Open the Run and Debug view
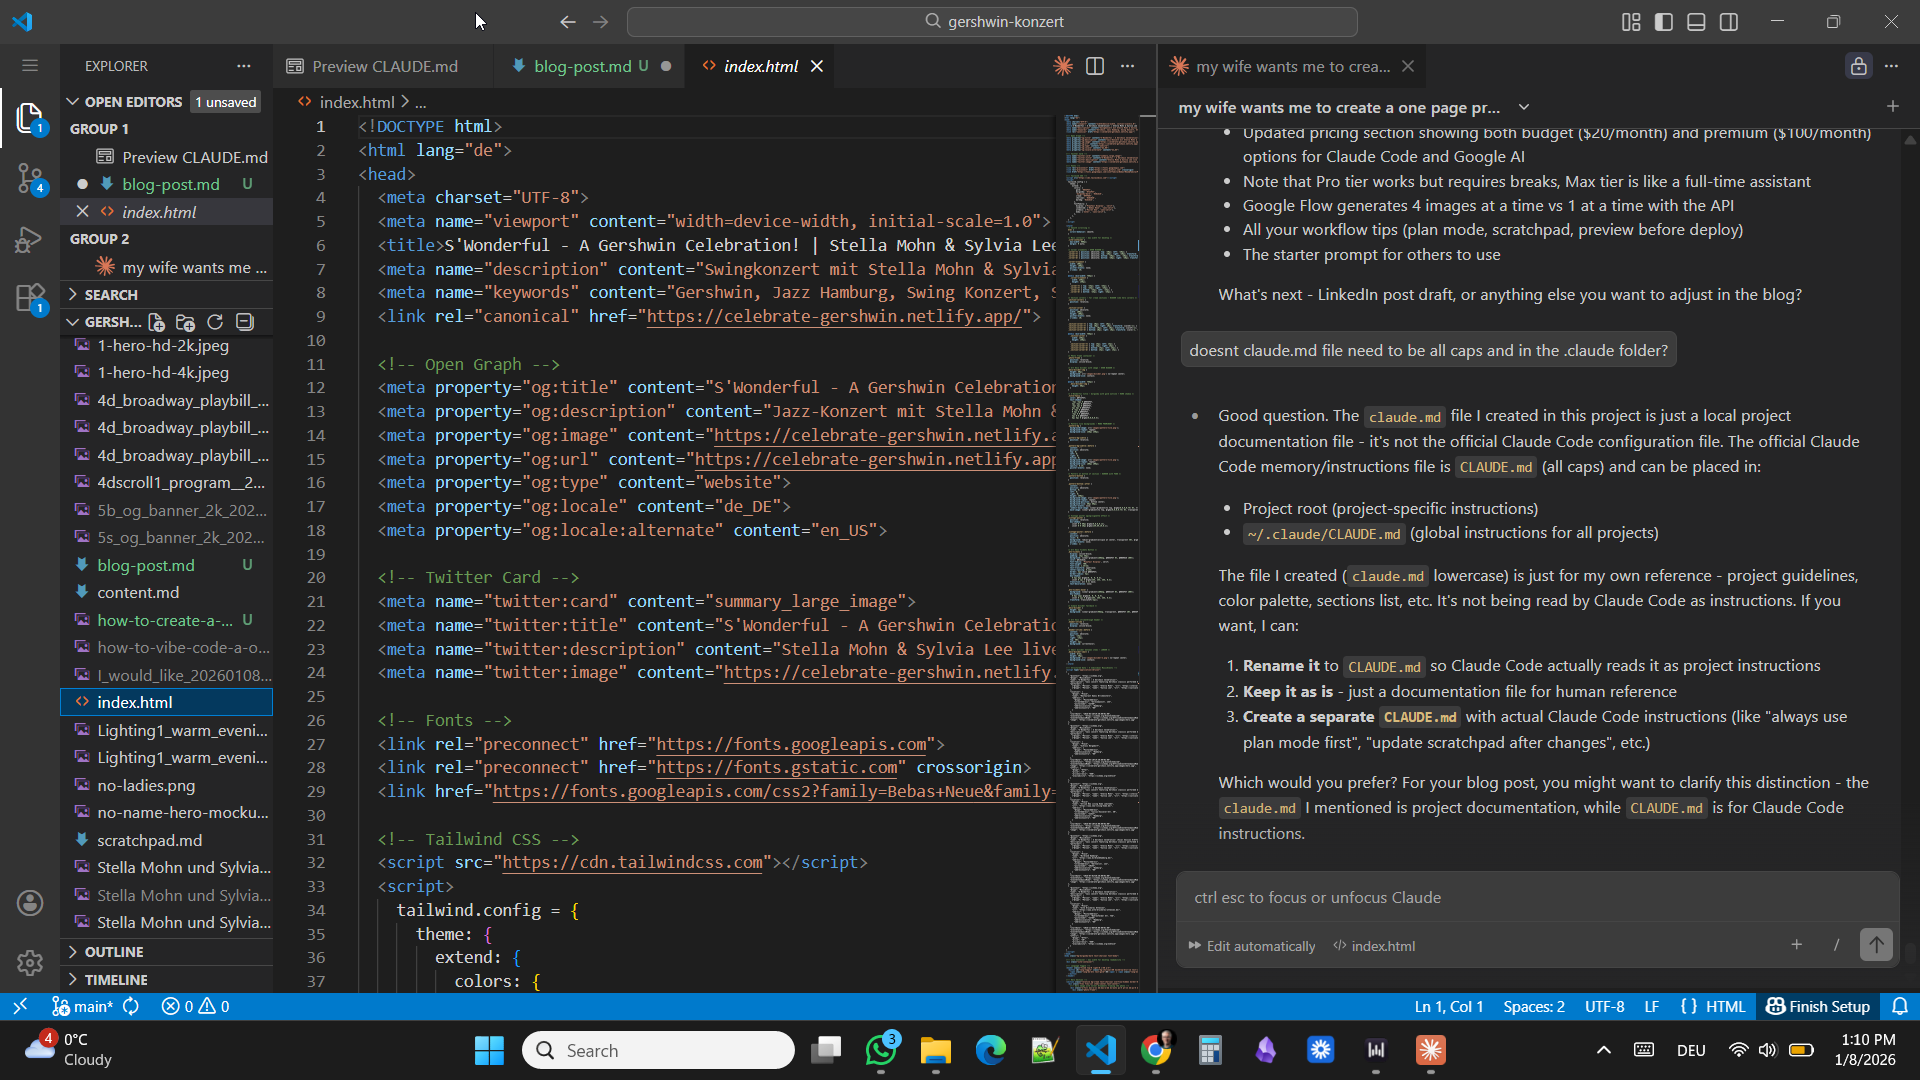This screenshot has height=1080, width=1920. point(30,240)
